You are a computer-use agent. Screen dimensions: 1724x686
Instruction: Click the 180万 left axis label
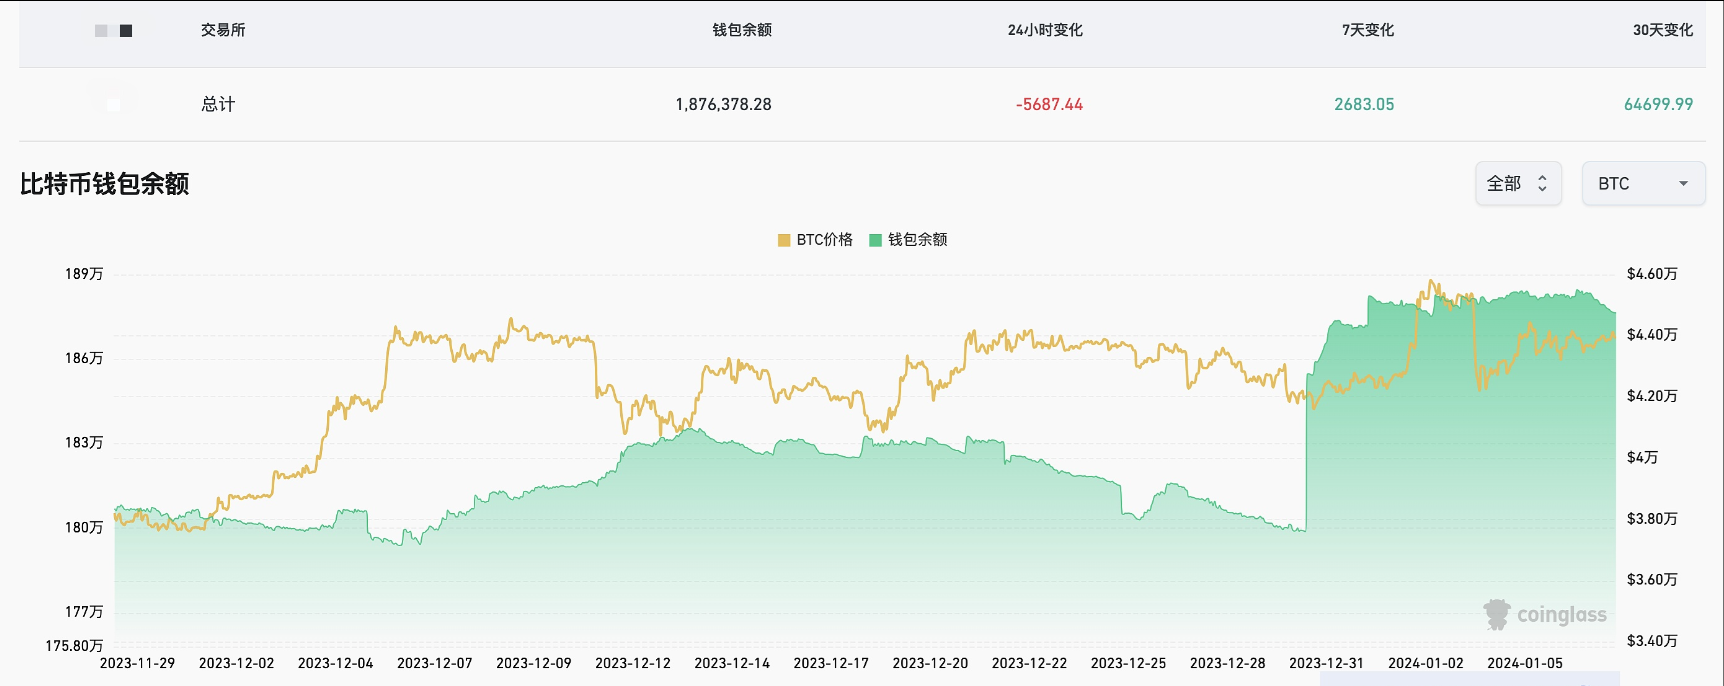pyautogui.click(x=84, y=527)
